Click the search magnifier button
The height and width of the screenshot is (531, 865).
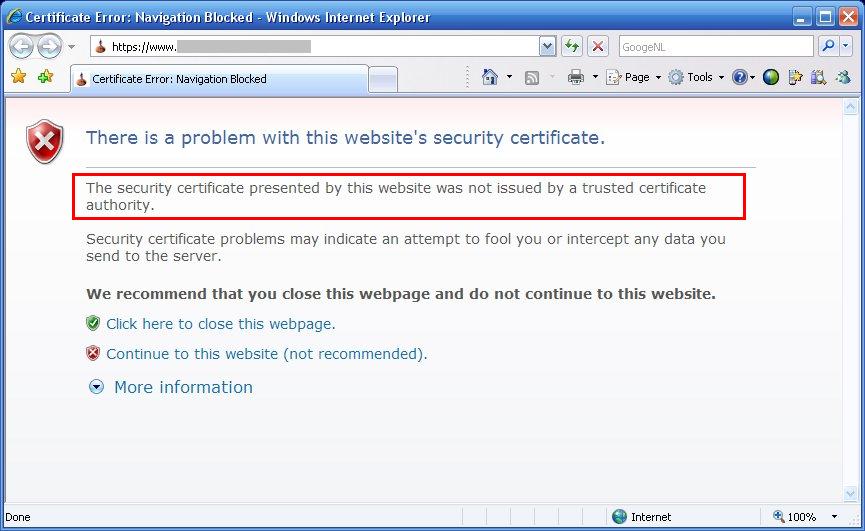click(828, 46)
